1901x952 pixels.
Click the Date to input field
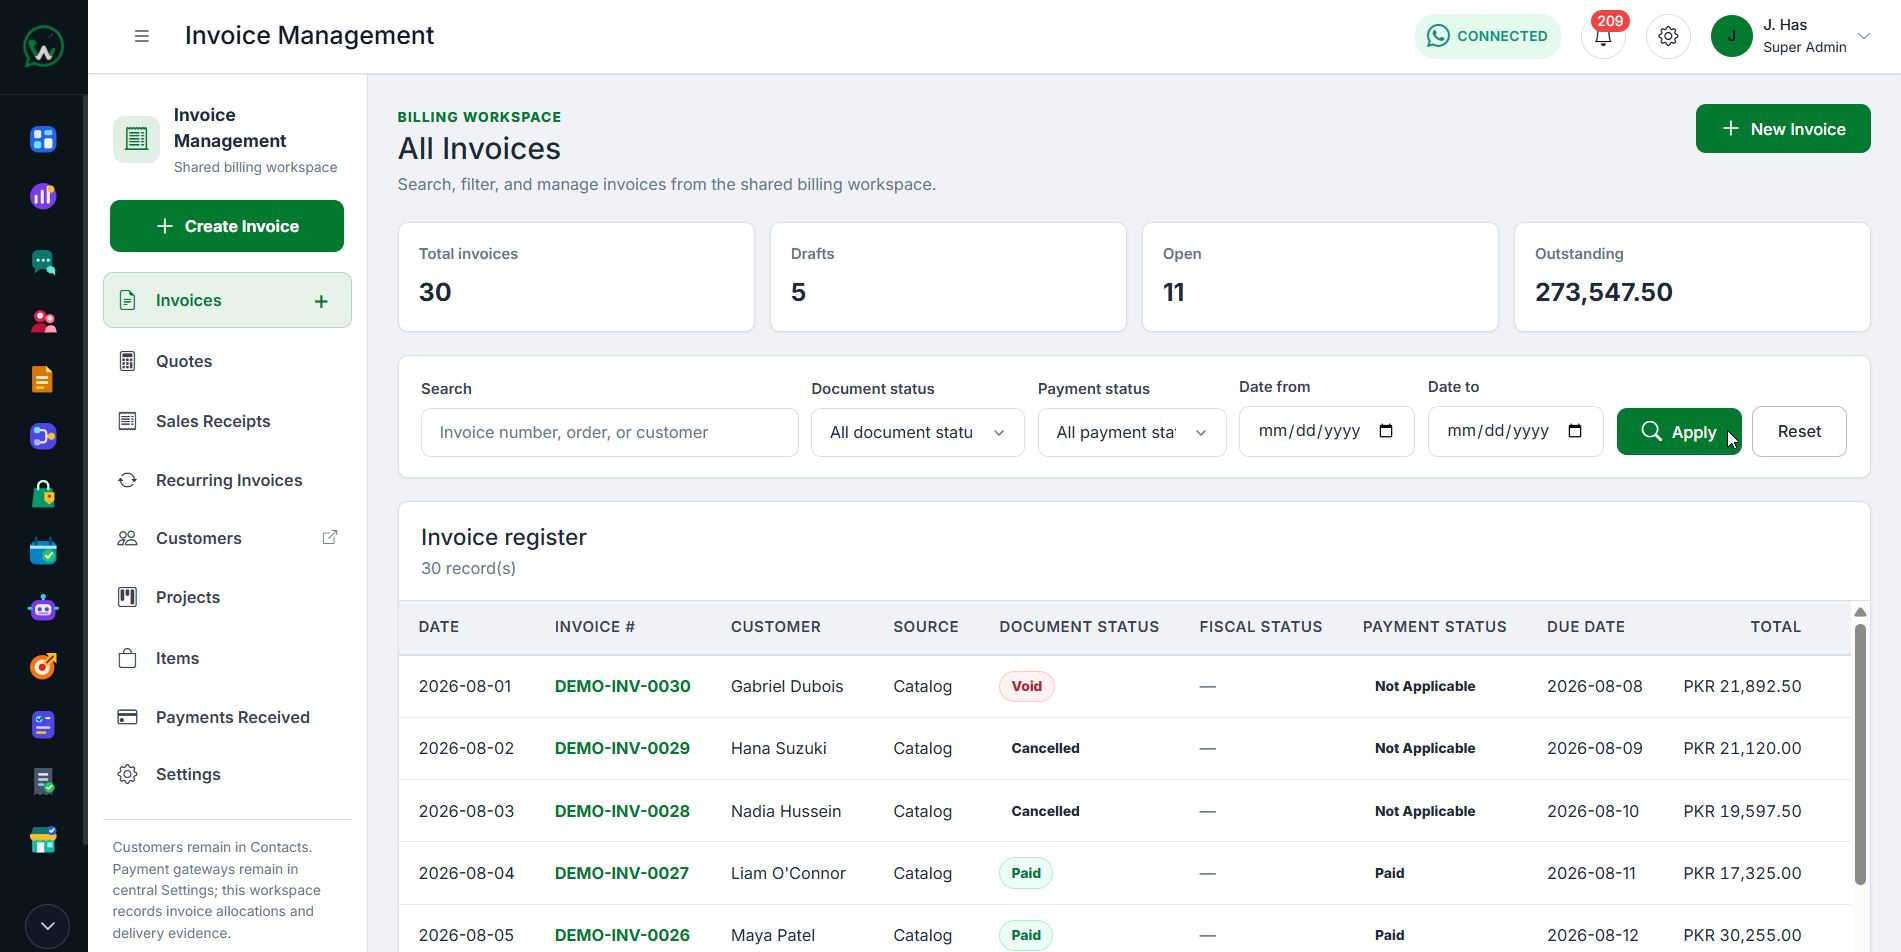pyautogui.click(x=1515, y=431)
